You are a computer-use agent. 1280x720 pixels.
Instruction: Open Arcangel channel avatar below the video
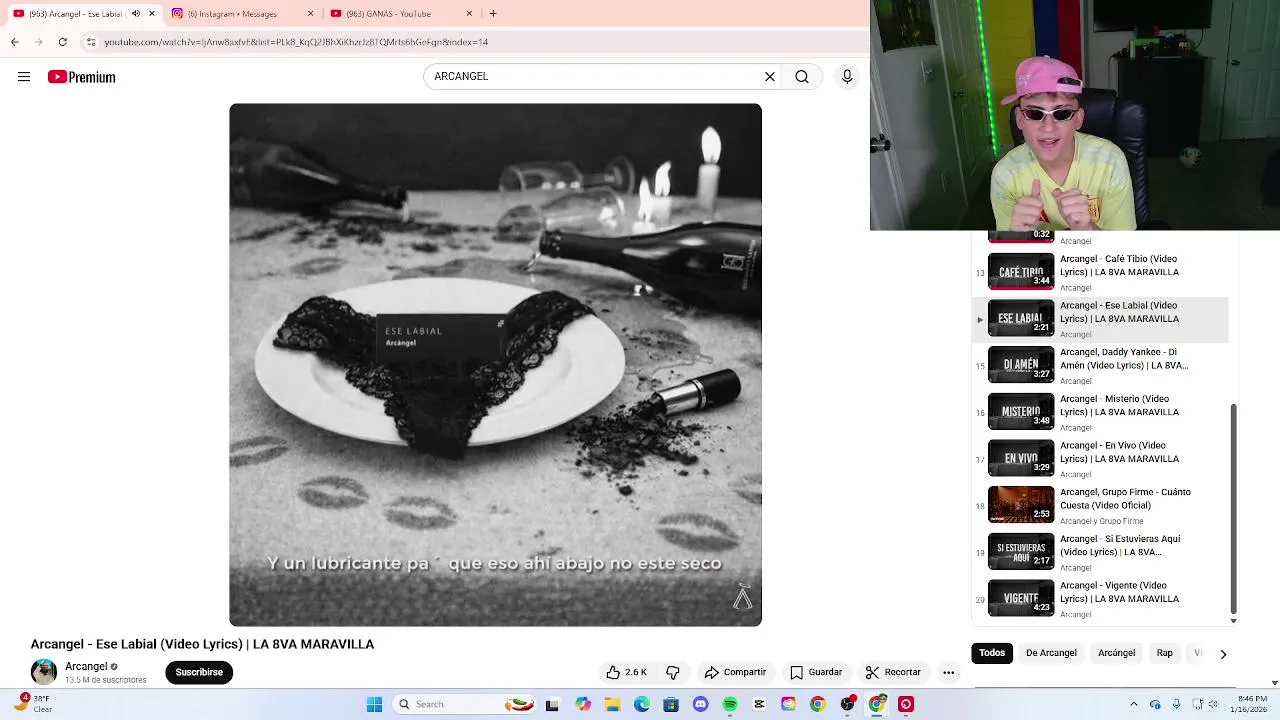tap(44, 672)
